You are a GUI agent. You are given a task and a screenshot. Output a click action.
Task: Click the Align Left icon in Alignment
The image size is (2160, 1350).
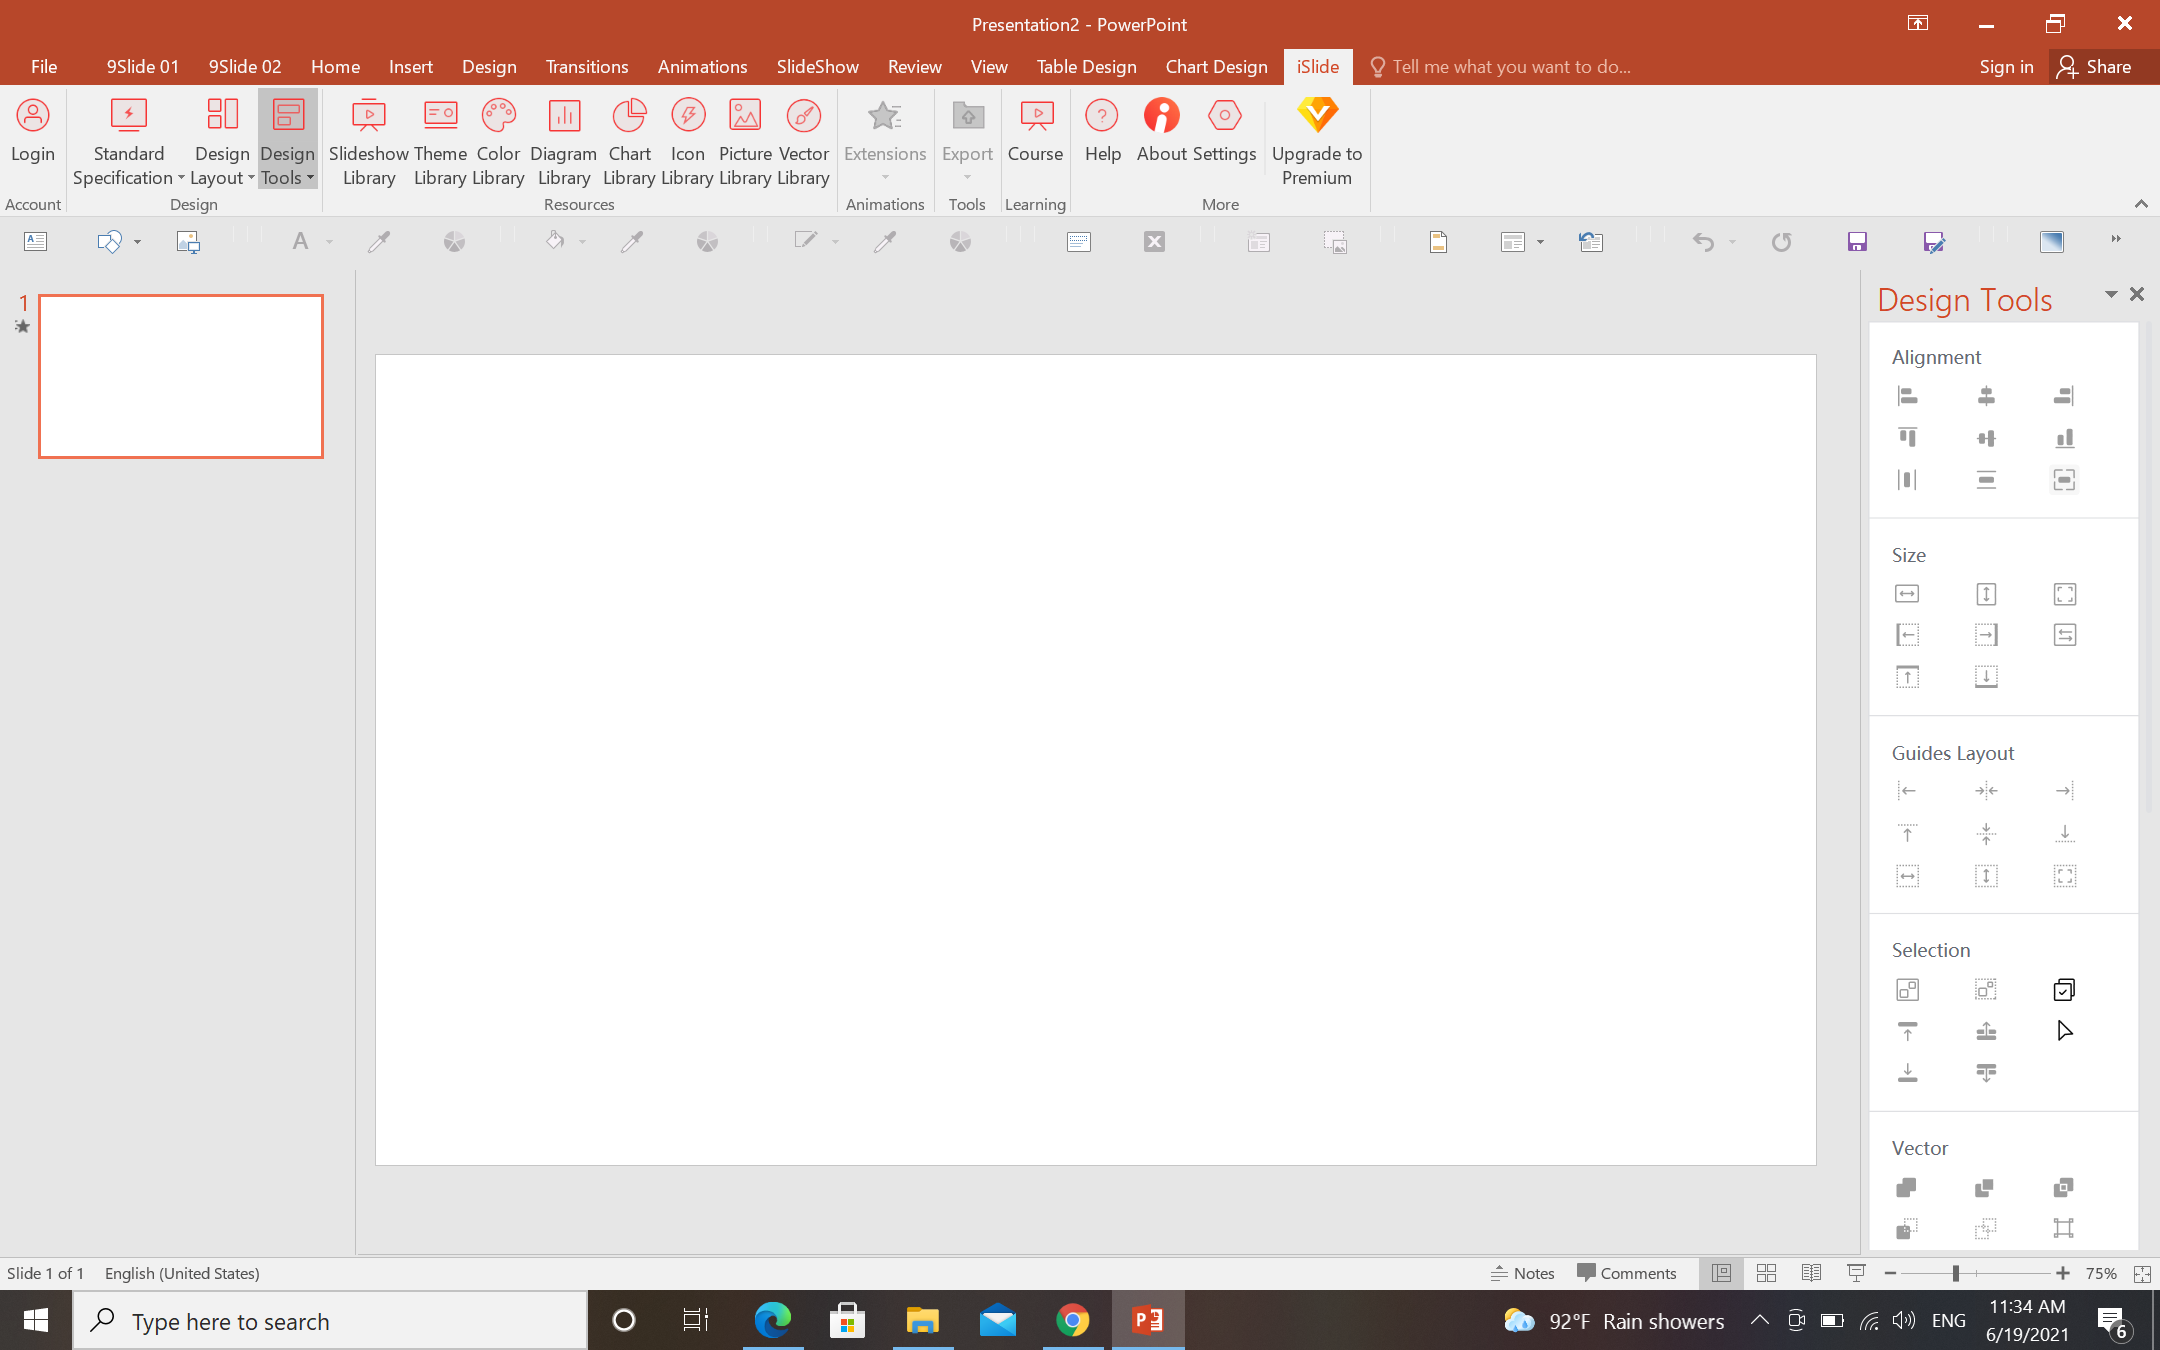[x=1907, y=396]
